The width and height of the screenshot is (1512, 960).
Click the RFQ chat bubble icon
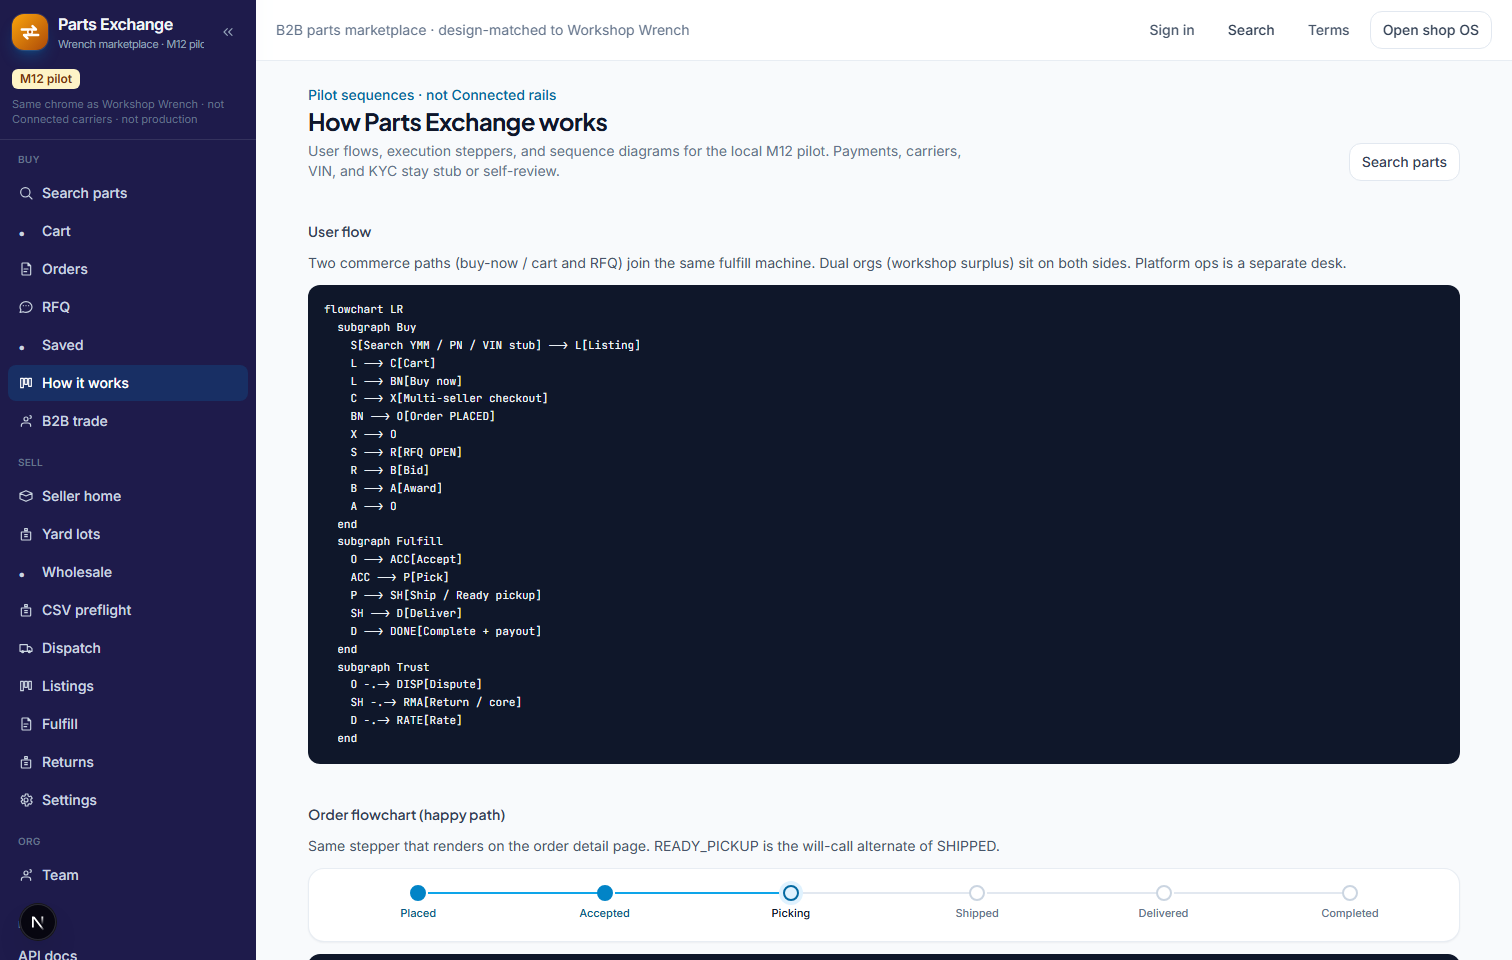coord(26,307)
